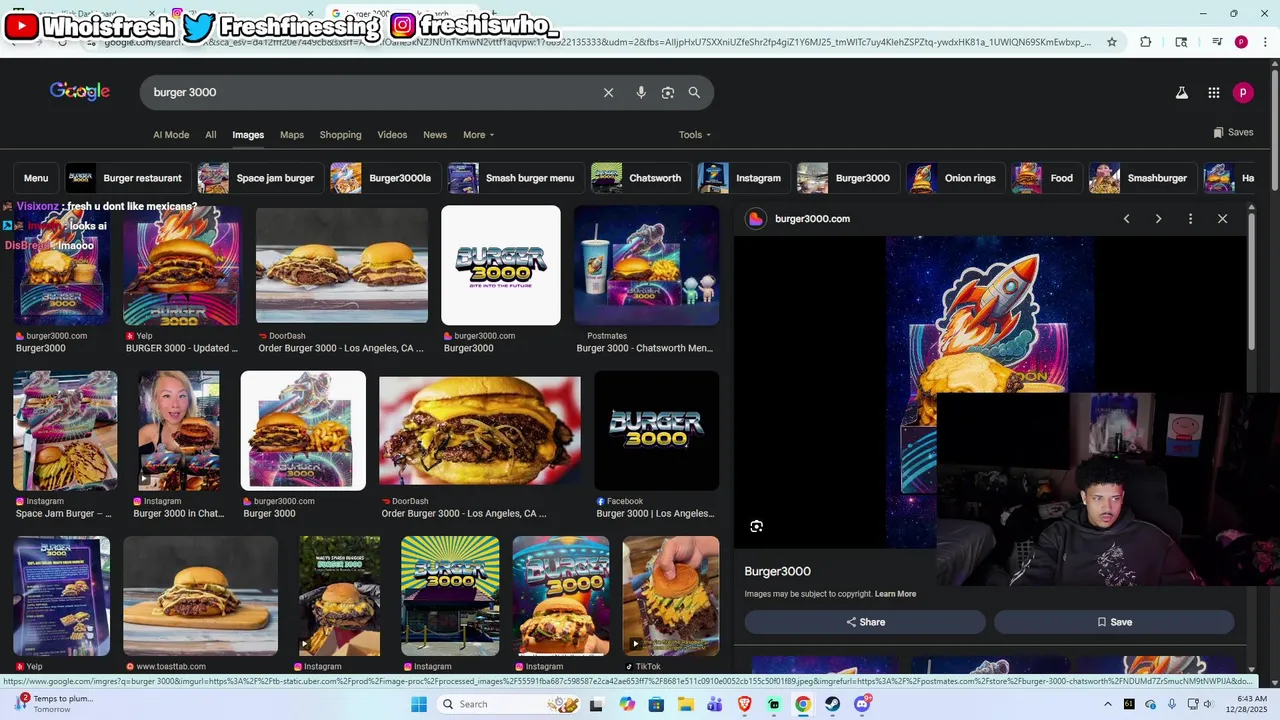Switch to Videos tab
Screen dimensions: 1280x720
392,135
